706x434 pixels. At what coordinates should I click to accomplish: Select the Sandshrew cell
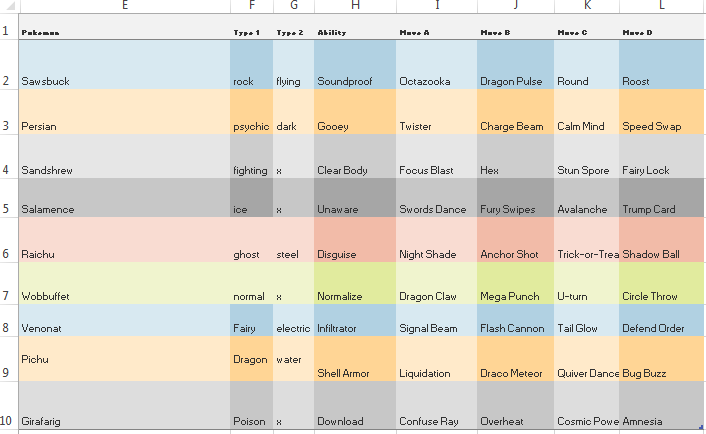tap(125, 156)
